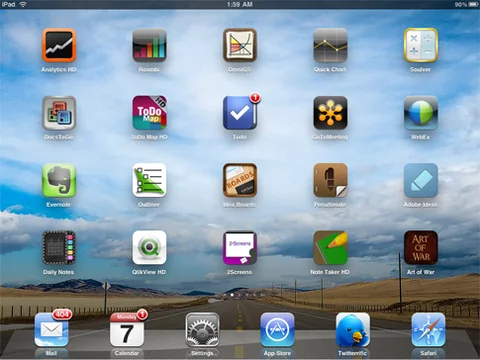Open the OmniGS graphing app
Image resolution: width=480 pixels, height=360 pixels.
pos(240,45)
